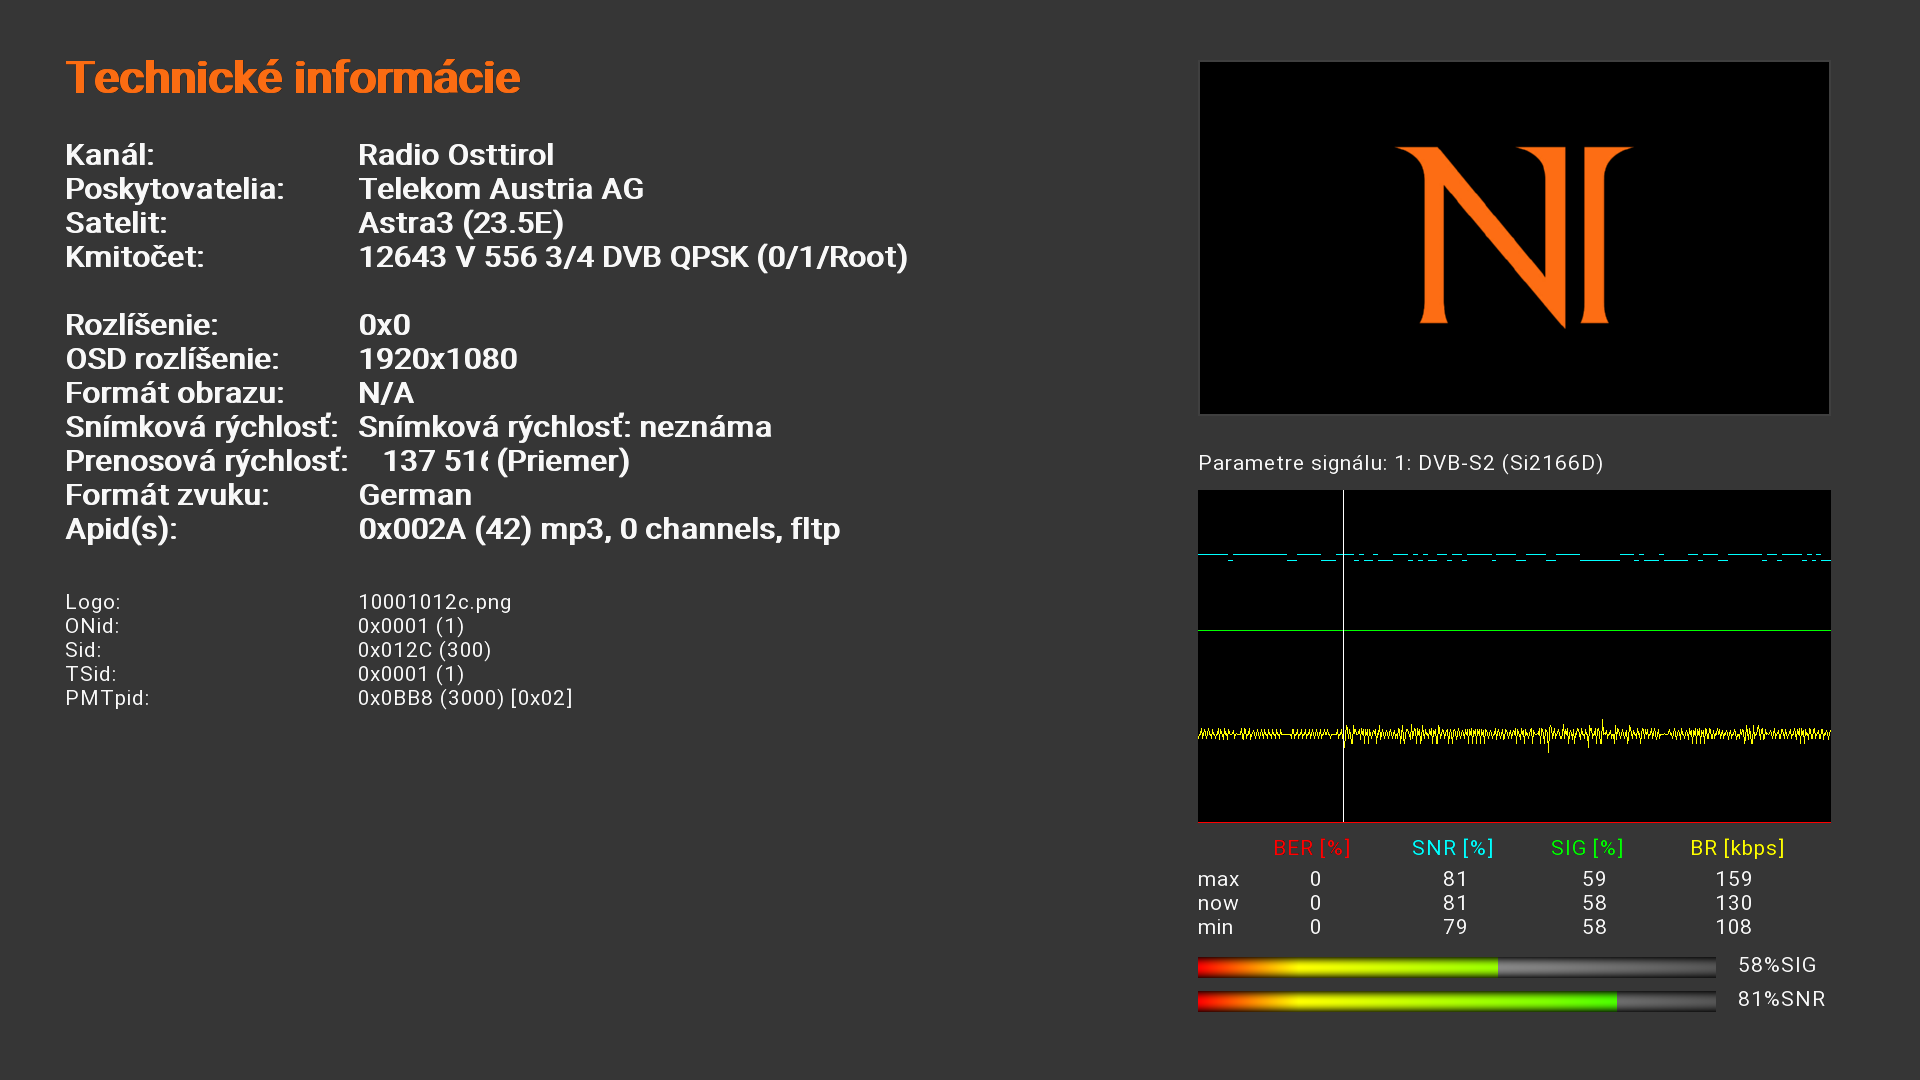Click provider Telekom Austria AG

500,189
